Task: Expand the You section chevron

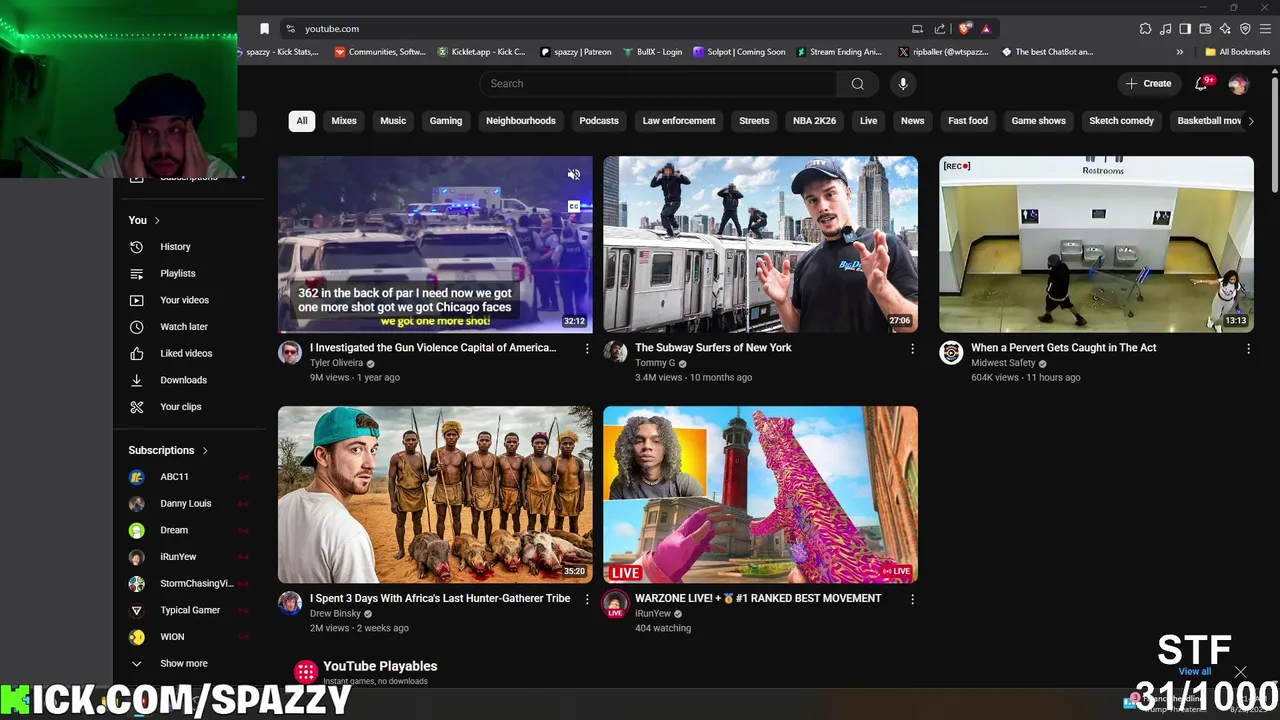Action: coord(157,220)
